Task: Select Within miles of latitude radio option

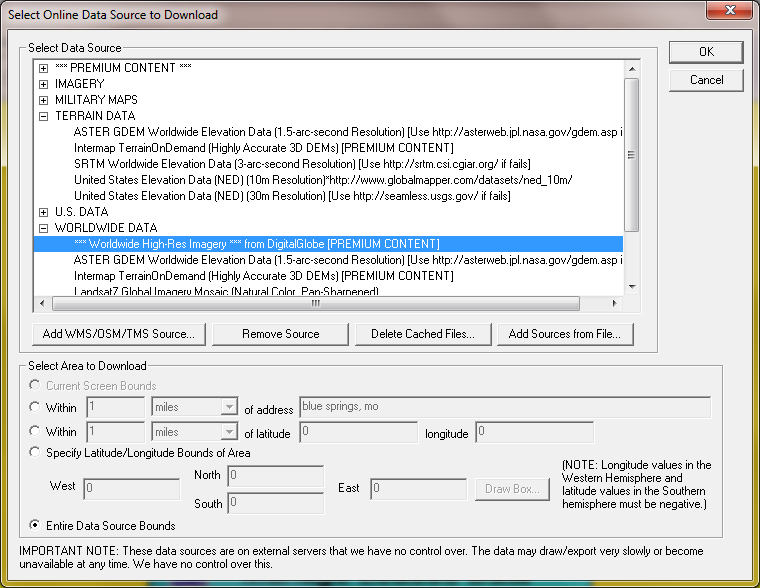Action: 36,432
